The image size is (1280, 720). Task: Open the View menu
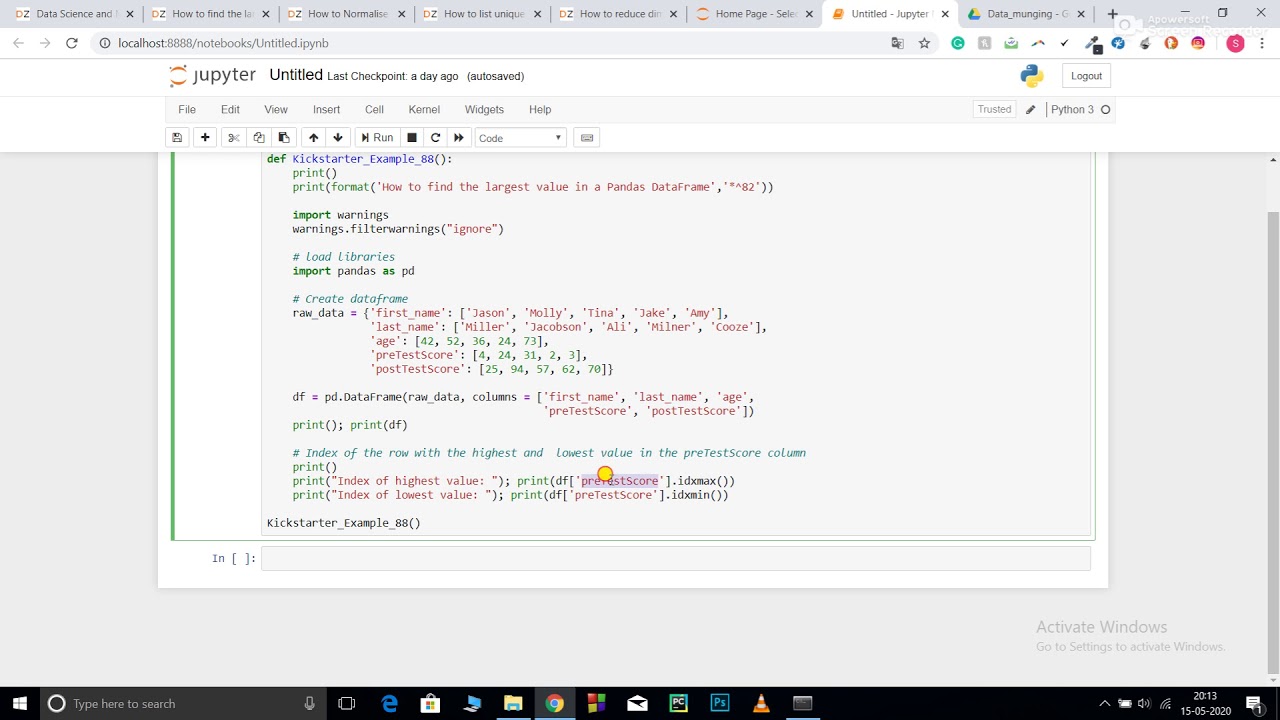pyautogui.click(x=276, y=109)
